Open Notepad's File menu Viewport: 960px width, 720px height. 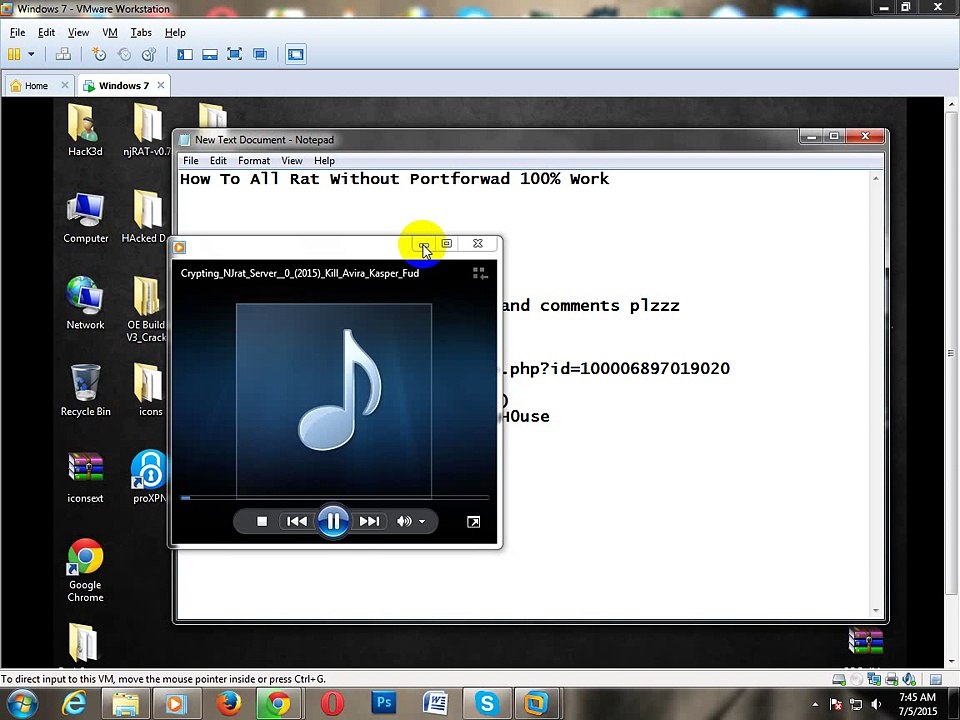[191, 160]
